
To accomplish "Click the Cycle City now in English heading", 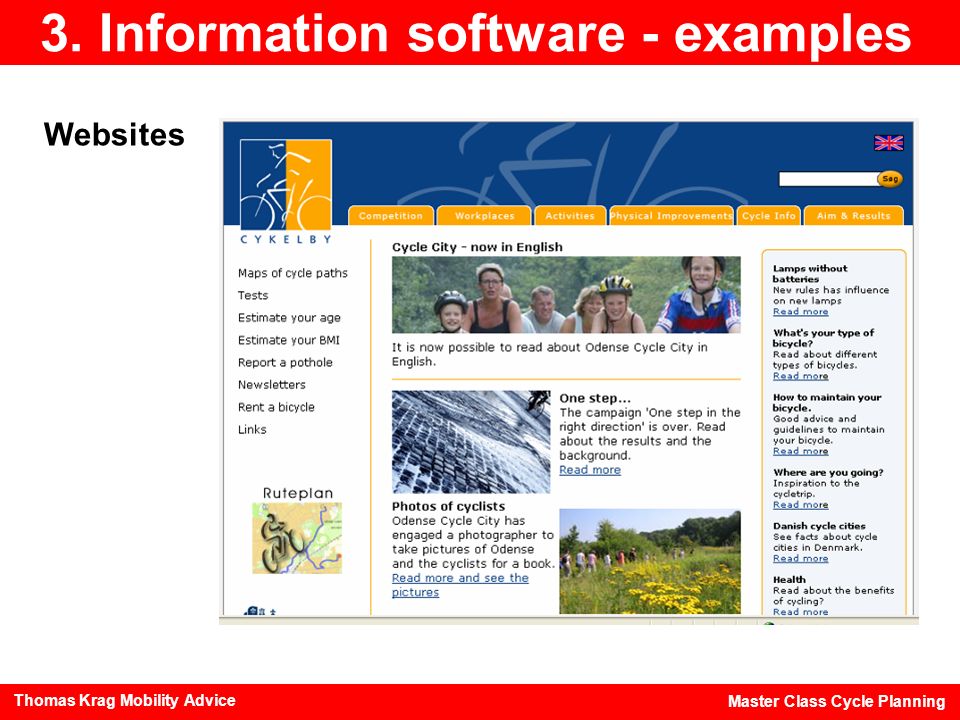I will point(477,247).
